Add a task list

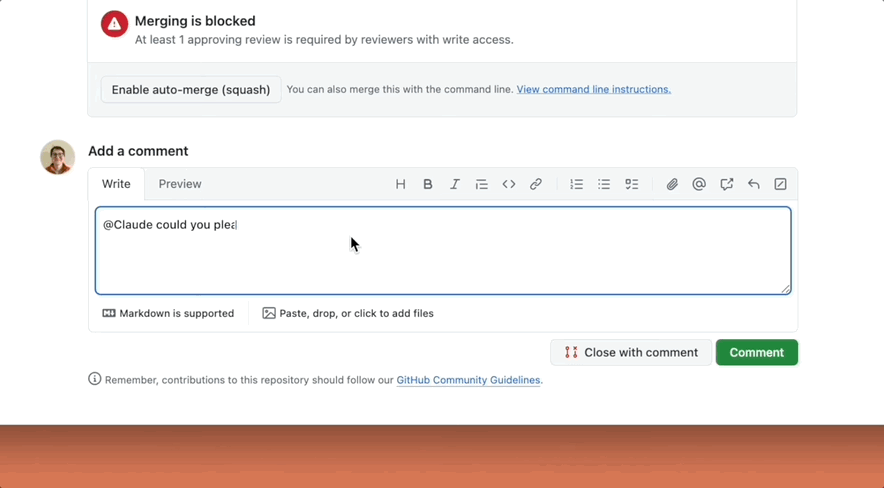[x=632, y=184]
